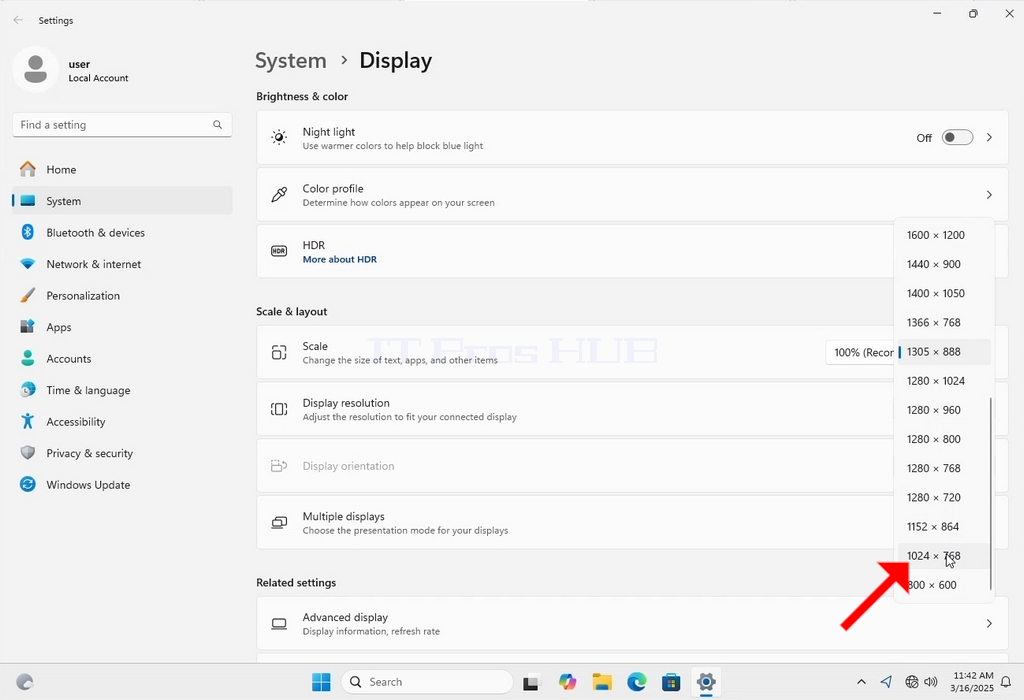This screenshot has height=700, width=1024.
Task: Expand the Color profile chevron
Action: click(x=989, y=195)
